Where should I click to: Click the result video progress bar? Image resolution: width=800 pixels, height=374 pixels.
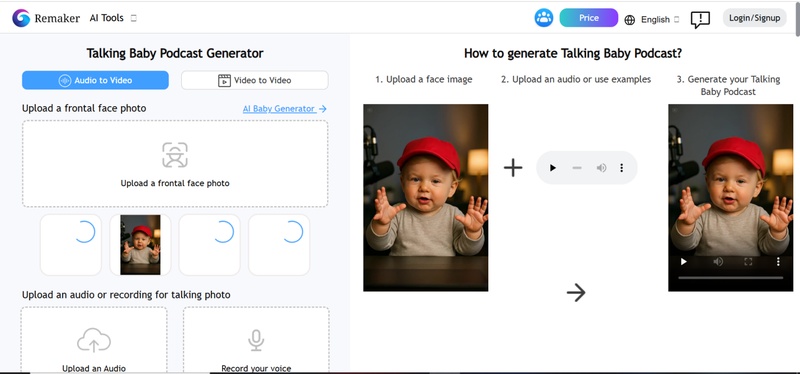point(731,278)
